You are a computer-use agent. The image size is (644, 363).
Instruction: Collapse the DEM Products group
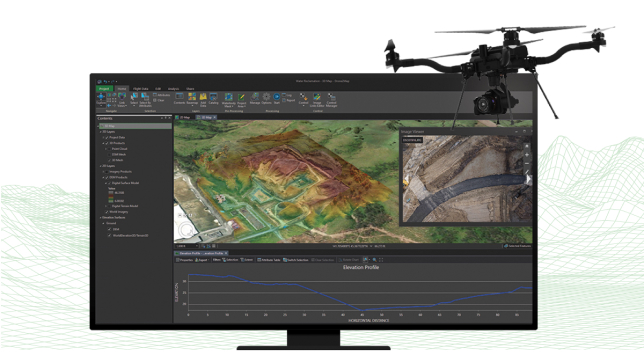pyautogui.click(x=103, y=177)
